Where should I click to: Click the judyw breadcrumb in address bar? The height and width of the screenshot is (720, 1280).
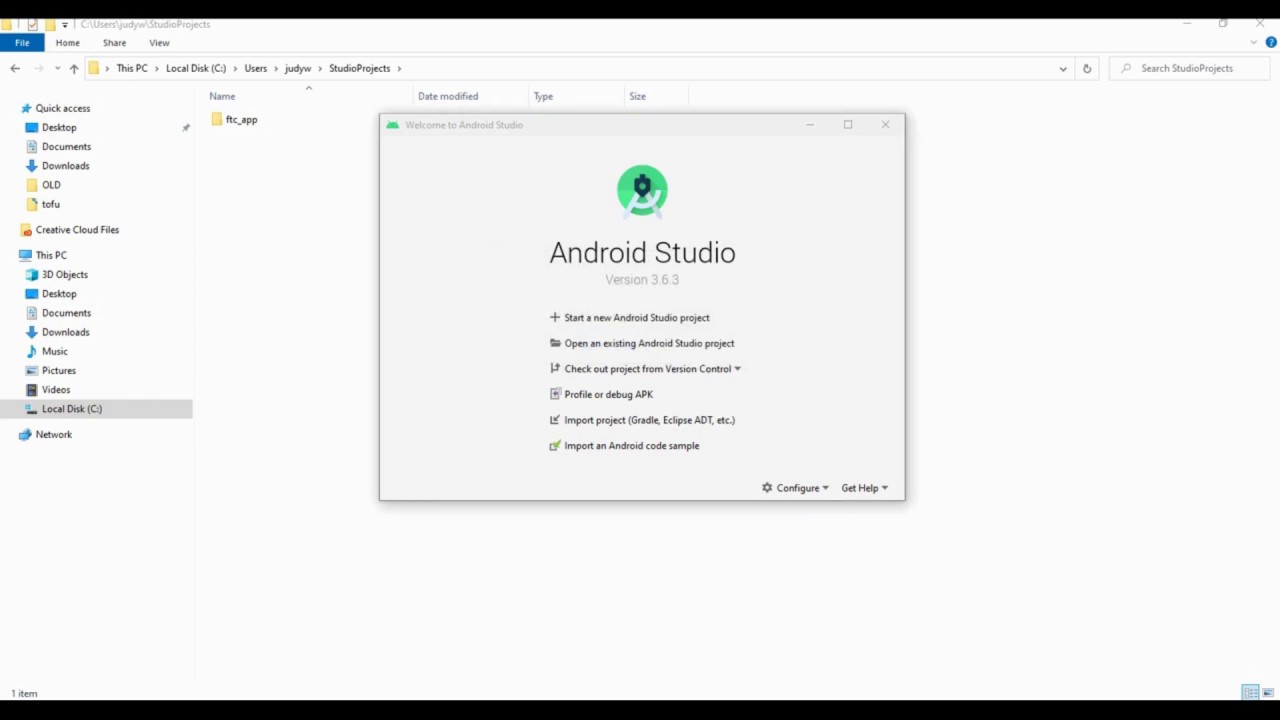click(x=298, y=68)
